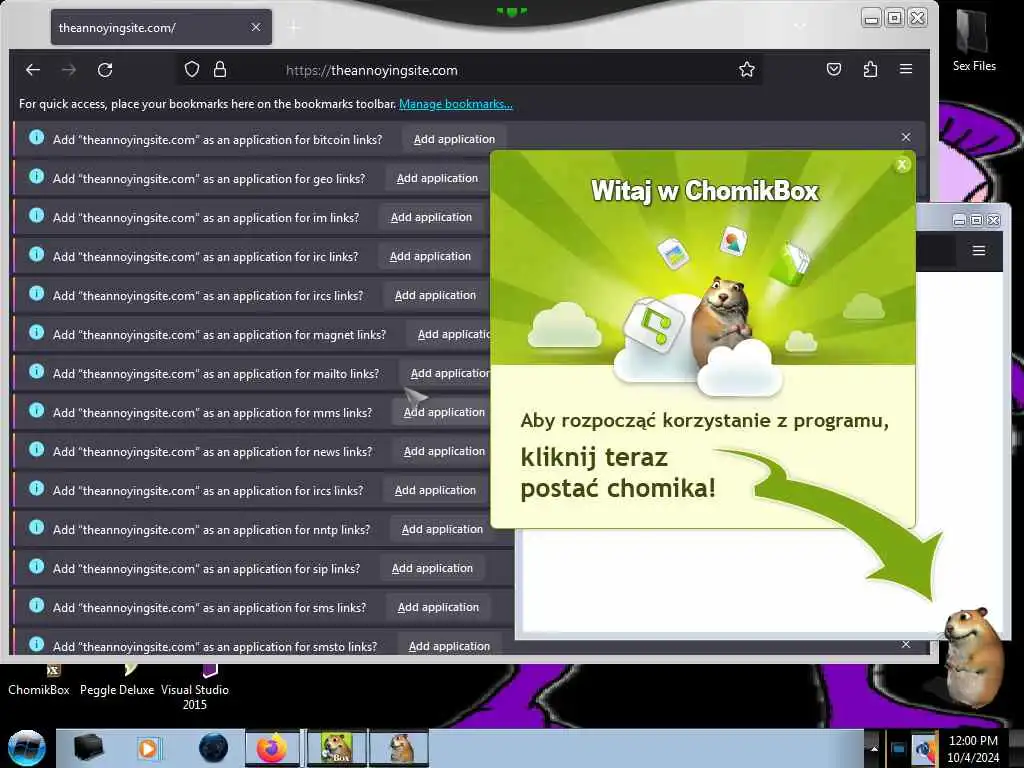The height and width of the screenshot is (768, 1024).
Task: Close the theannoyingsite.com tab
Action: pos(256,27)
